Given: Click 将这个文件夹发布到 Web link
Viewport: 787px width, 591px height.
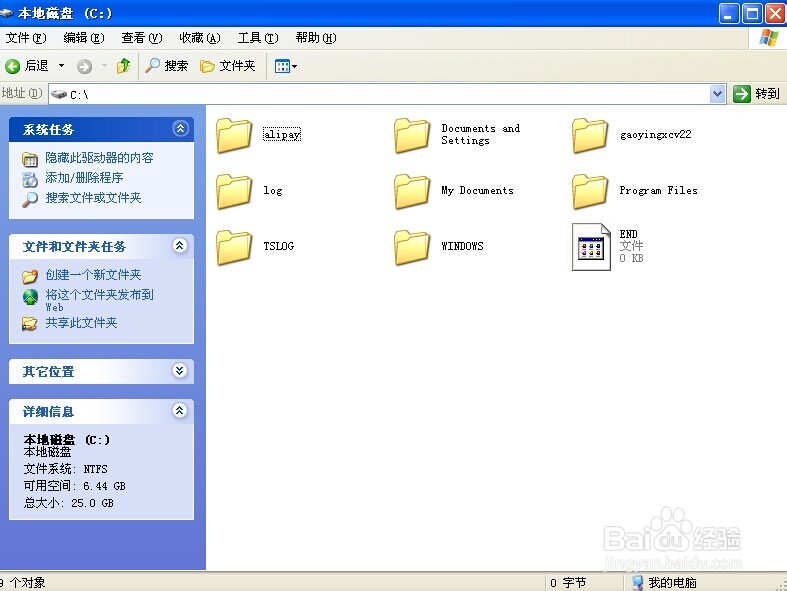Looking at the screenshot, I should click(x=99, y=300).
